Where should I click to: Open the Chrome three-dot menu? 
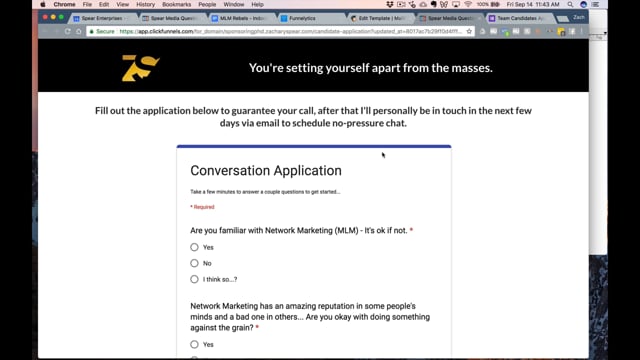point(582,31)
